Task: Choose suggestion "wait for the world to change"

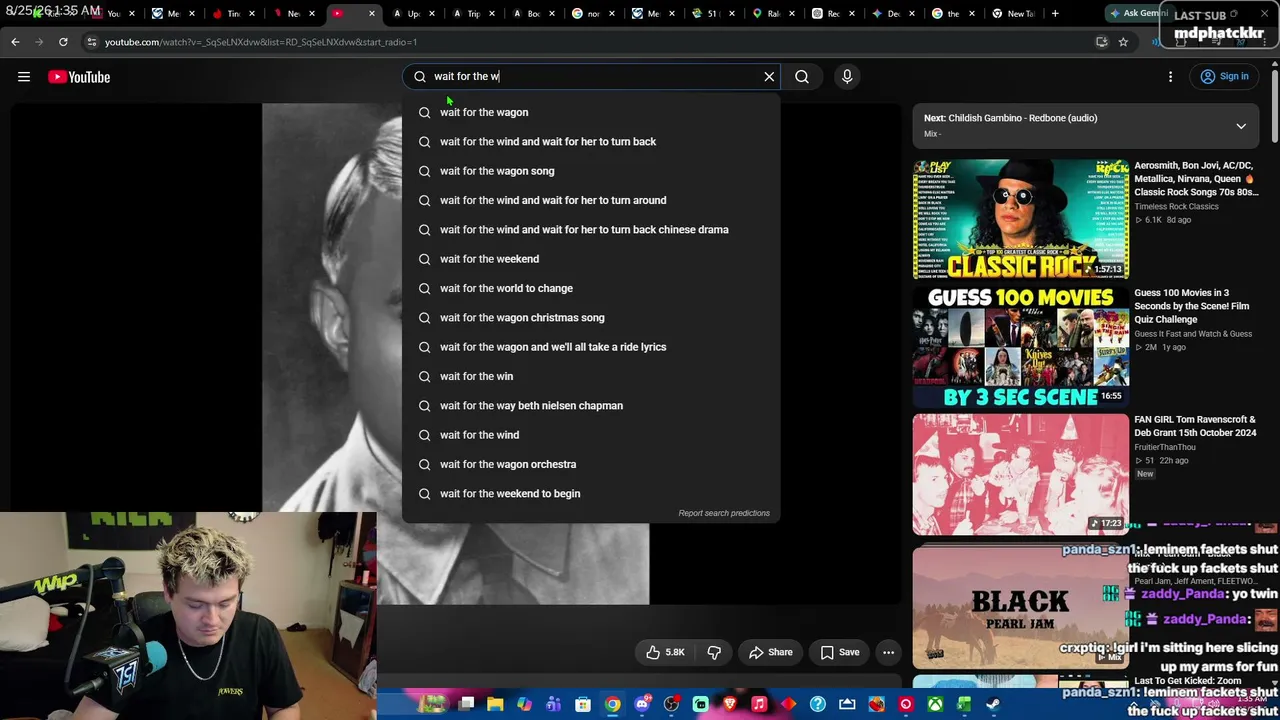Action: coord(590,288)
